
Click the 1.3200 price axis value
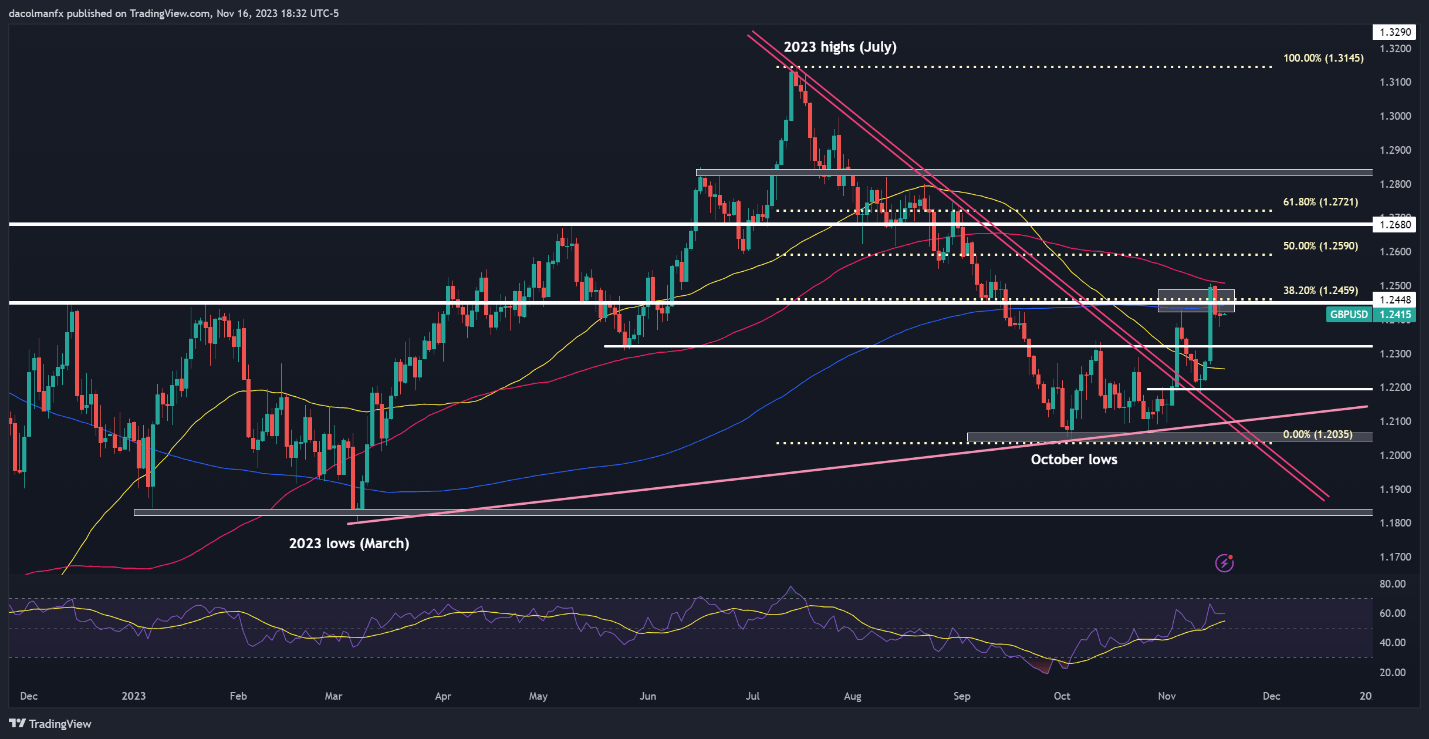pos(1394,48)
